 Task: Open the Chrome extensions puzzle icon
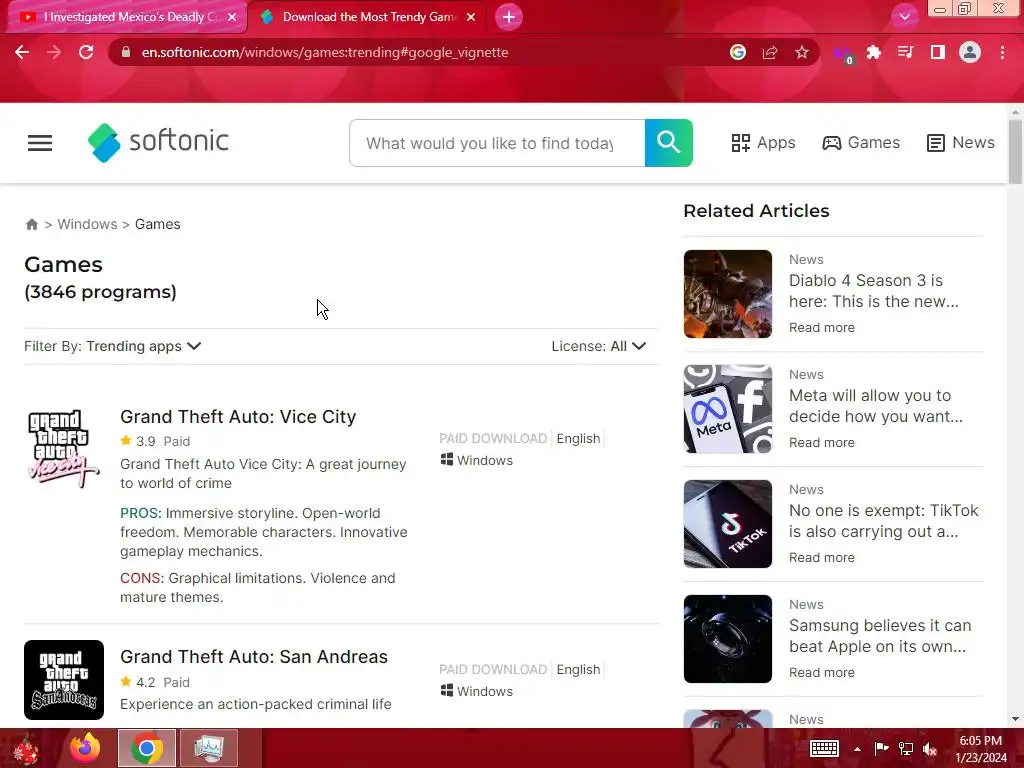(x=874, y=52)
